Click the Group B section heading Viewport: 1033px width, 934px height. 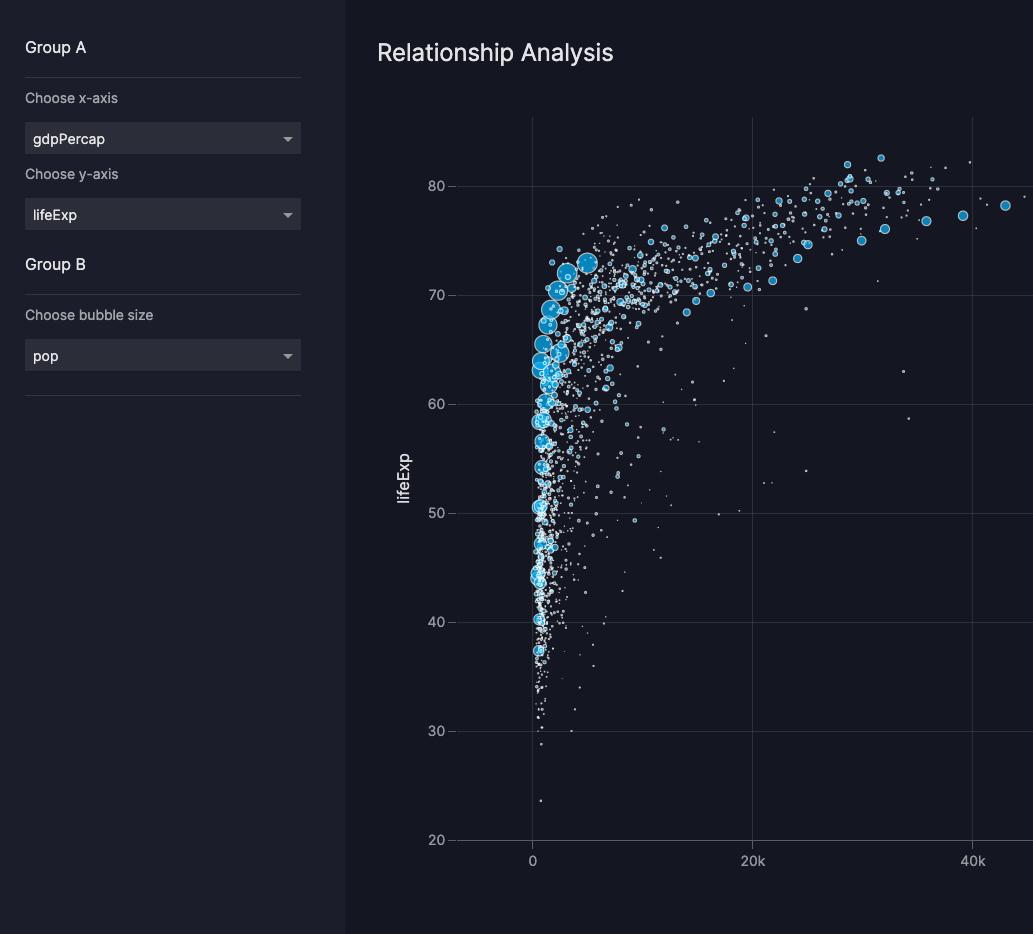click(55, 264)
